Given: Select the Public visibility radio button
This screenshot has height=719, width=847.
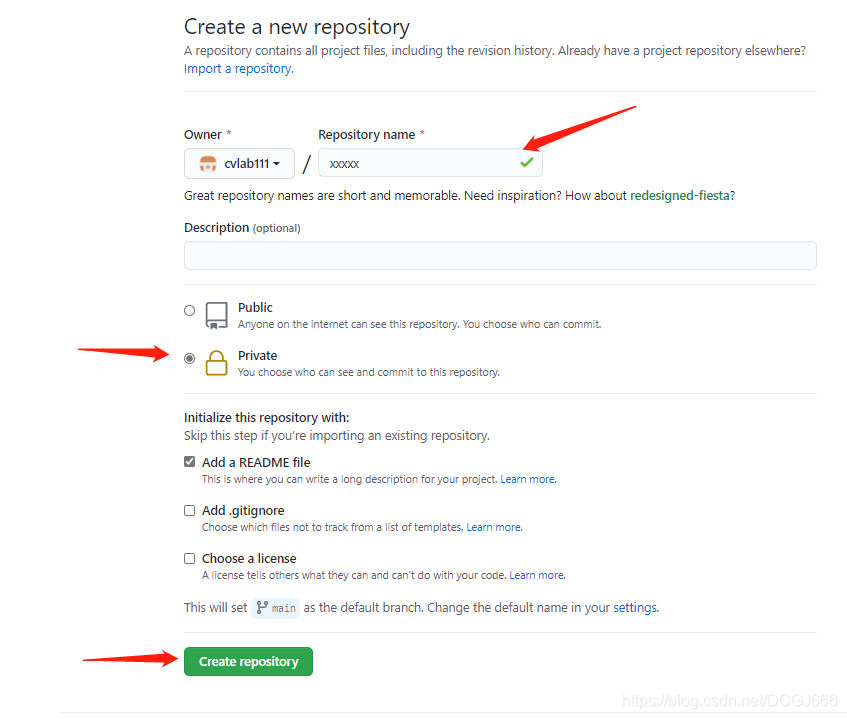Looking at the screenshot, I should [x=190, y=311].
